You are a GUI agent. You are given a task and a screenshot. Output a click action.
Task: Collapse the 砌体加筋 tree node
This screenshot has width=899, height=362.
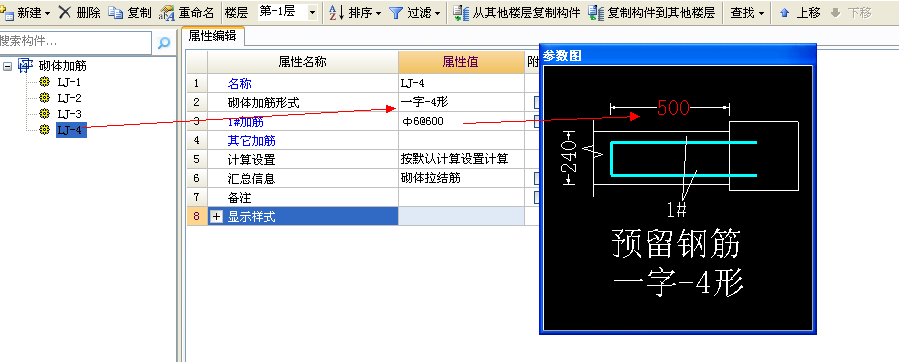click(7, 66)
